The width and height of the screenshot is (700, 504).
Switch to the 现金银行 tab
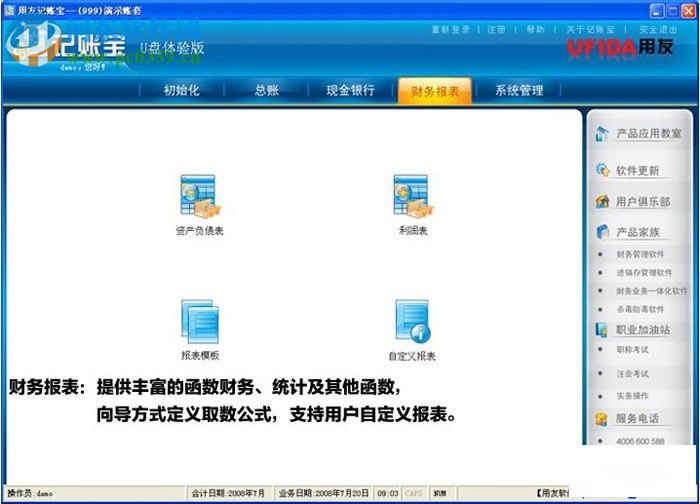pos(350,90)
